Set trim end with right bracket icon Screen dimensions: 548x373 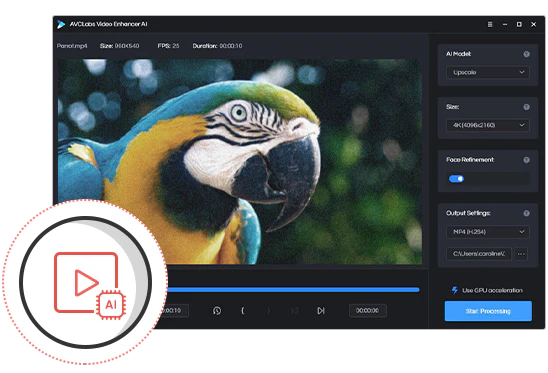point(269,310)
